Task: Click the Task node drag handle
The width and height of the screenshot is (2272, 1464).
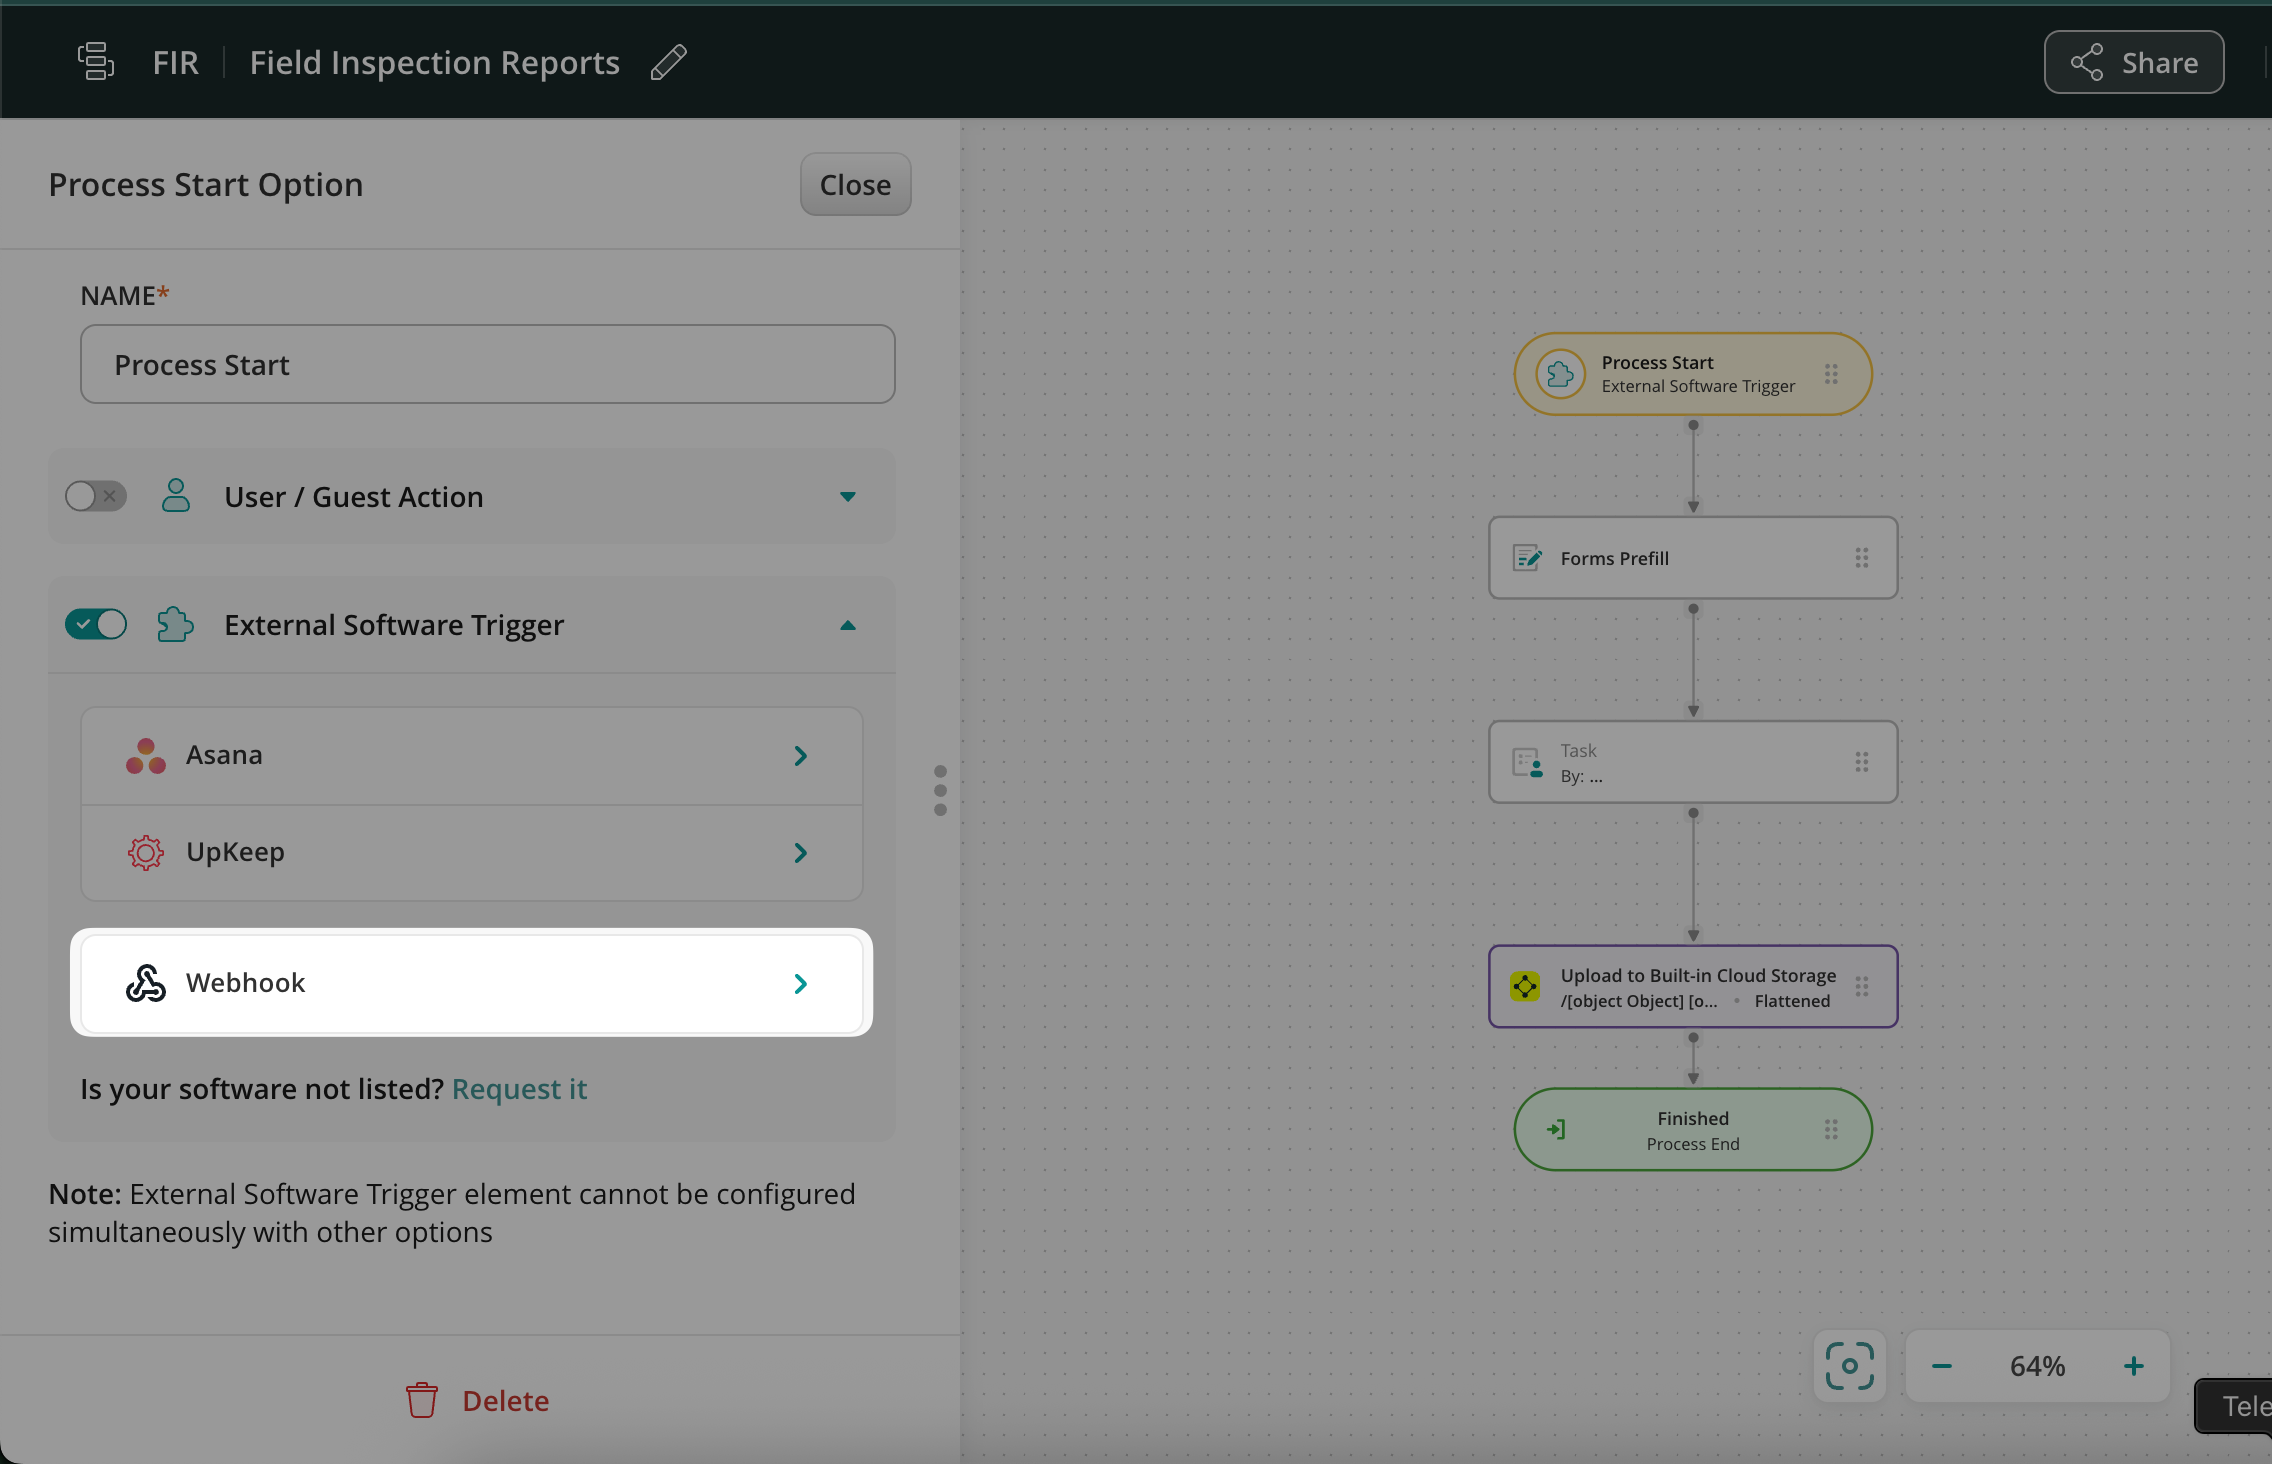Action: [1862, 762]
